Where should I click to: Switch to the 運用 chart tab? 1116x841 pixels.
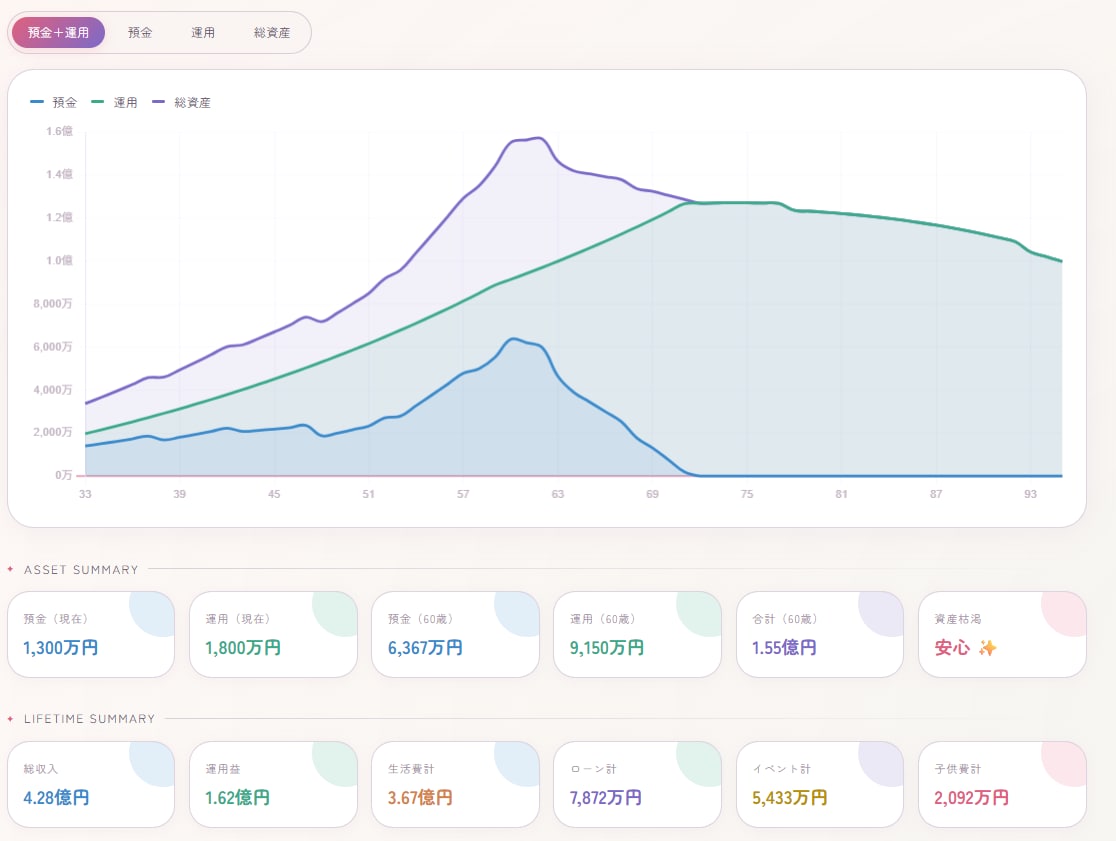pyautogui.click(x=203, y=33)
